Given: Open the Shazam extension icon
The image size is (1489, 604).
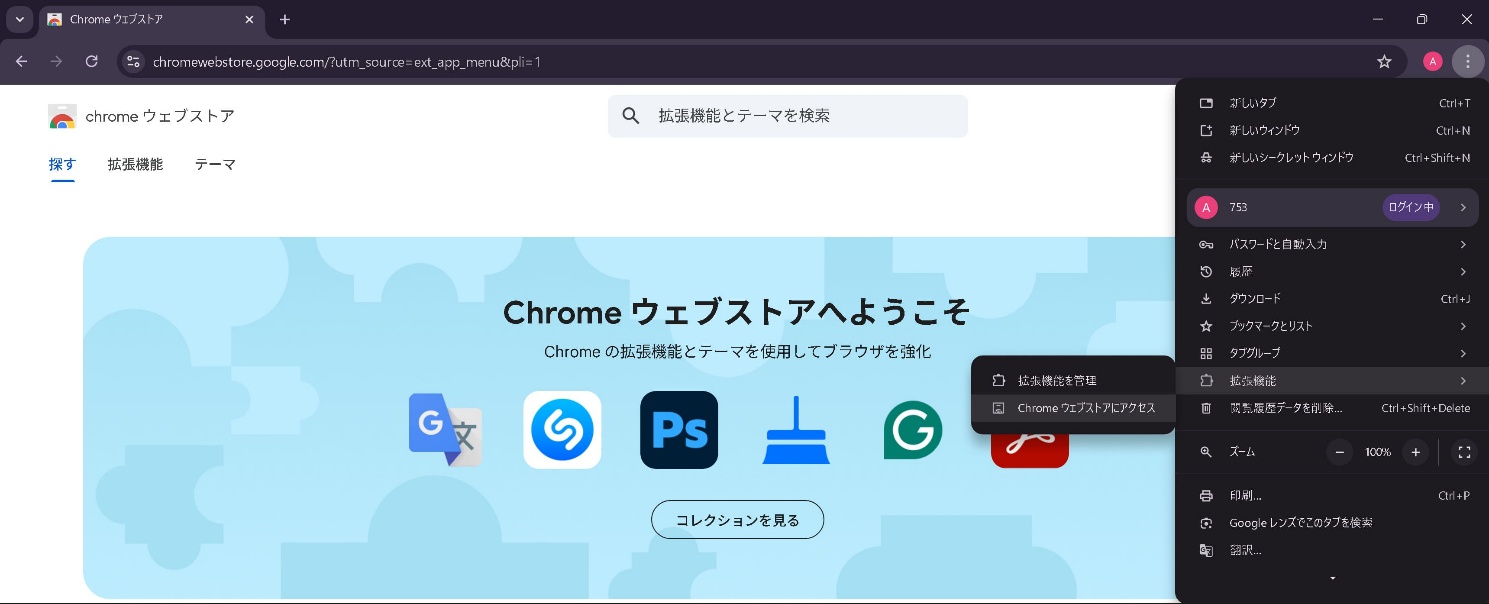Looking at the screenshot, I should point(562,430).
